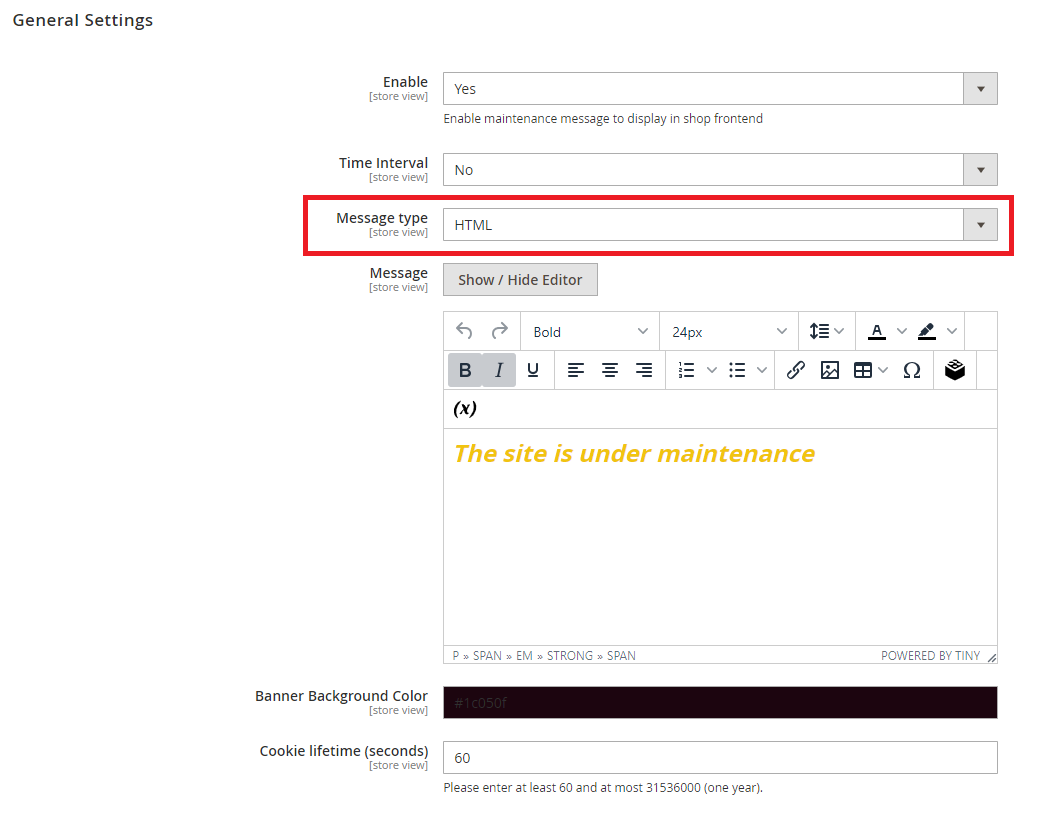Toggle Bold formatting off
Screen dimensions: 1059x821
[x=465, y=370]
